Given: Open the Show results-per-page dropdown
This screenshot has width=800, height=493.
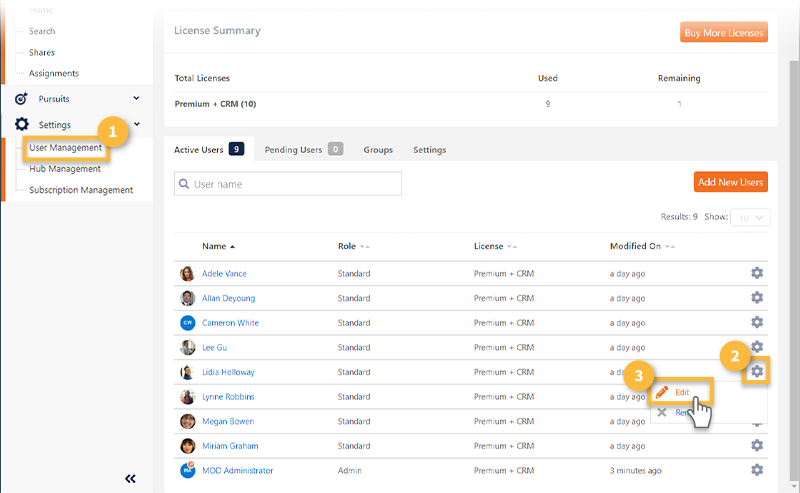Looking at the screenshot, I should click(750, 217).
